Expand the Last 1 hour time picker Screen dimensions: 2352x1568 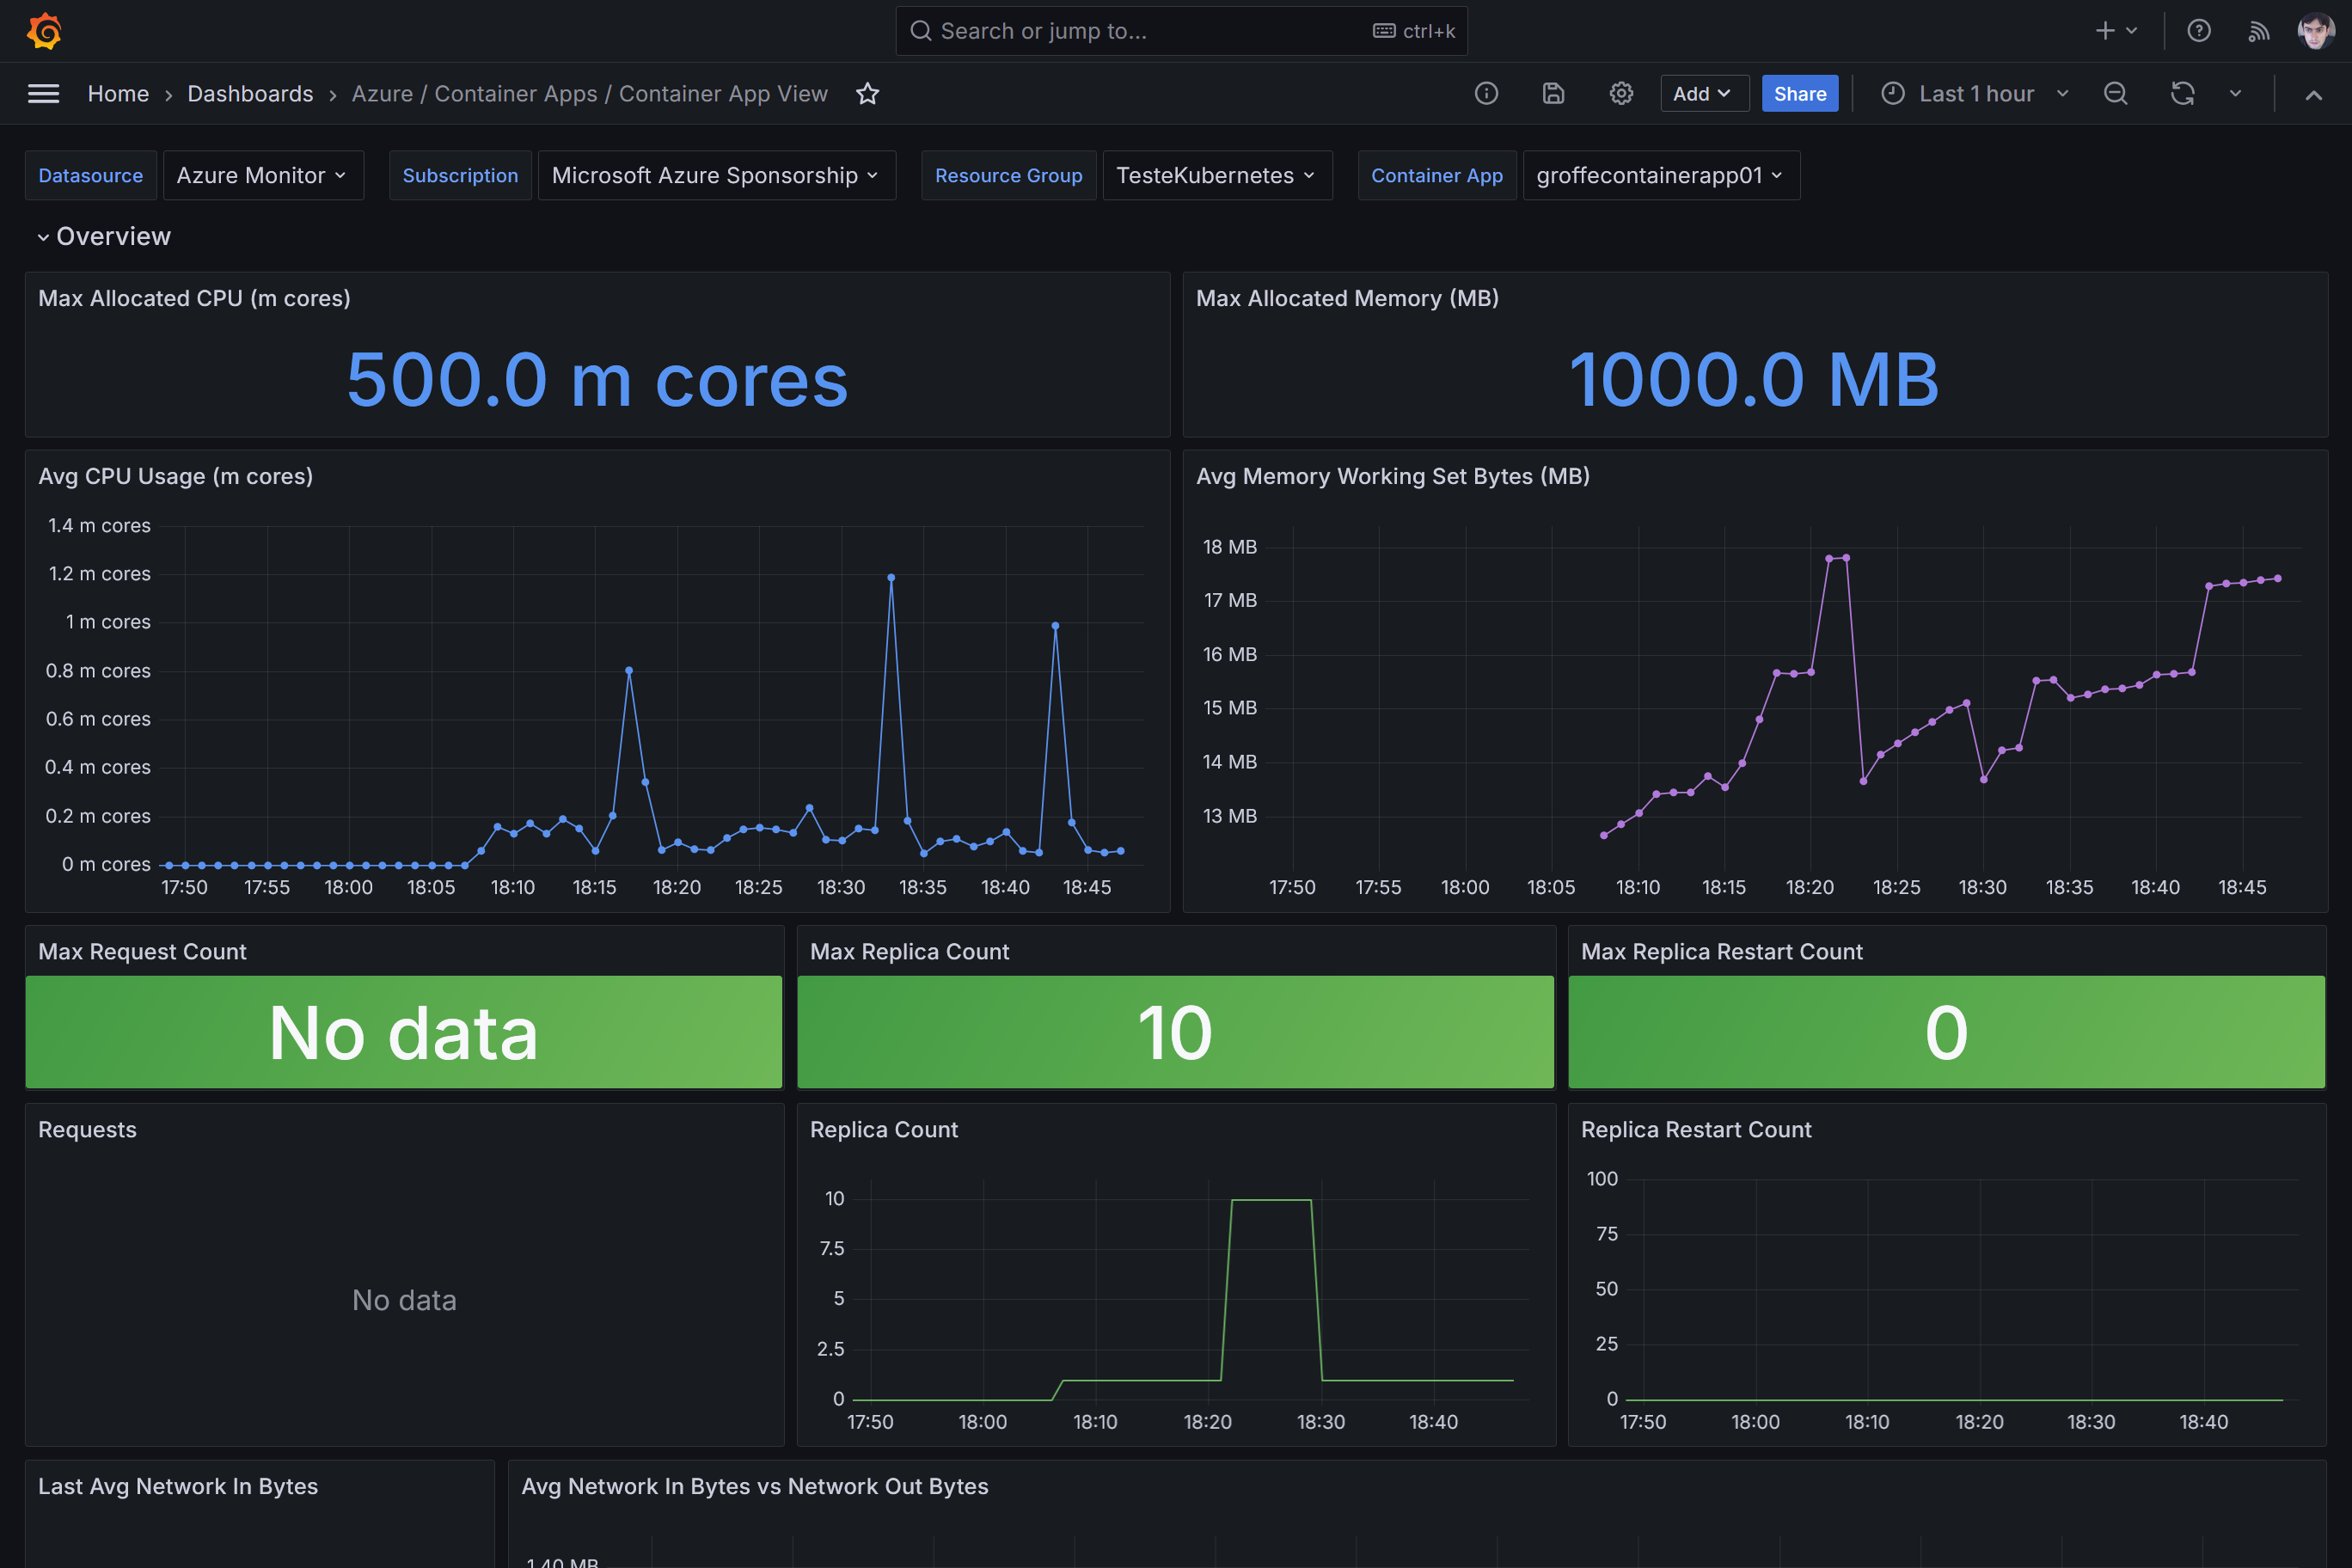[x=1975, y=94]
